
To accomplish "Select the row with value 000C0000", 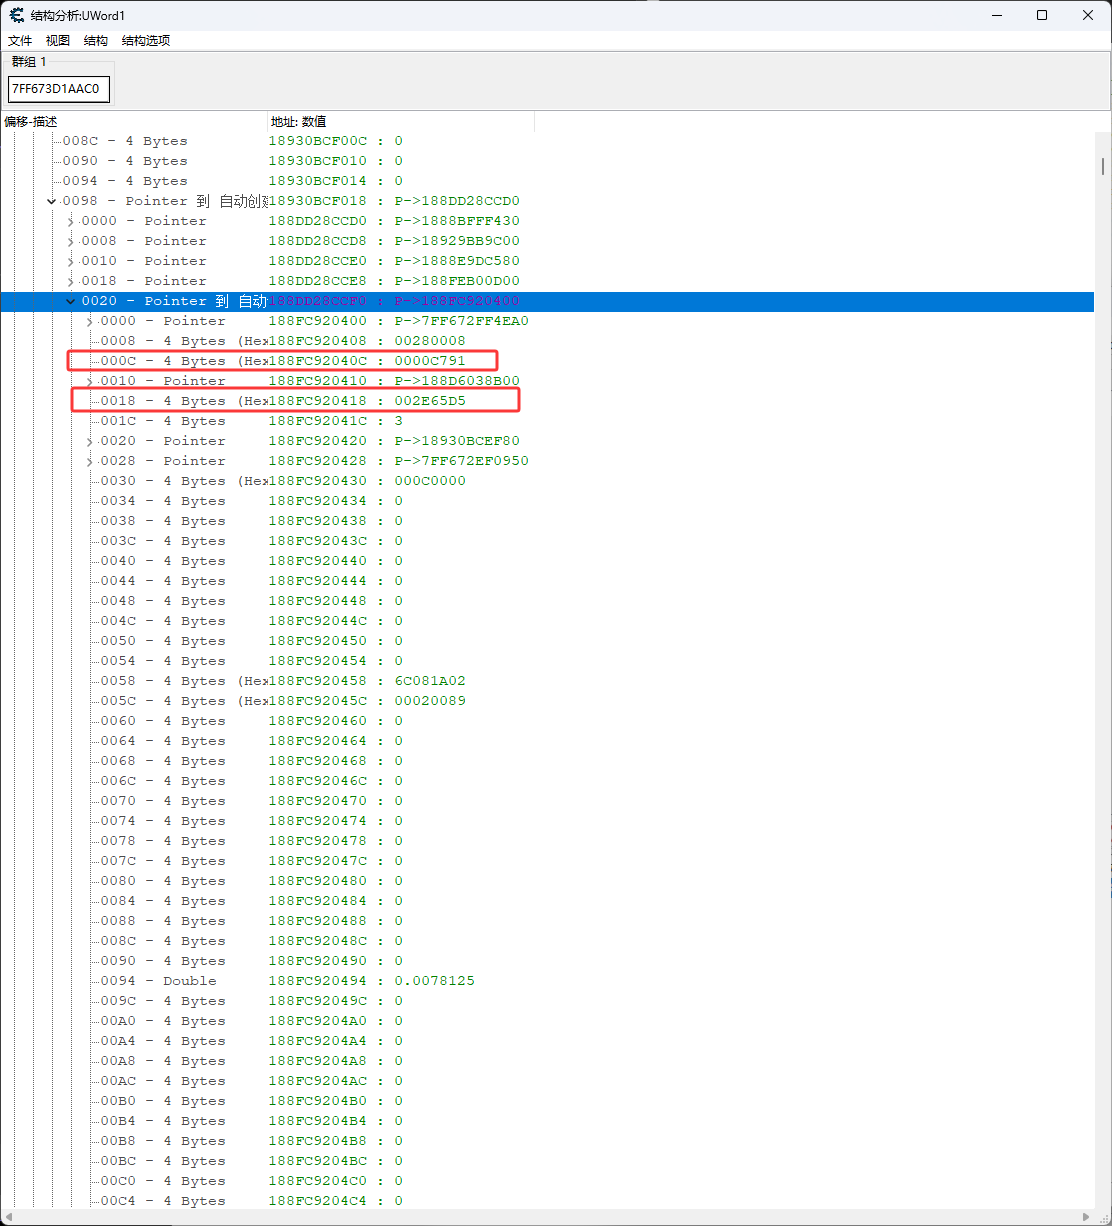I will coord(547,481).
